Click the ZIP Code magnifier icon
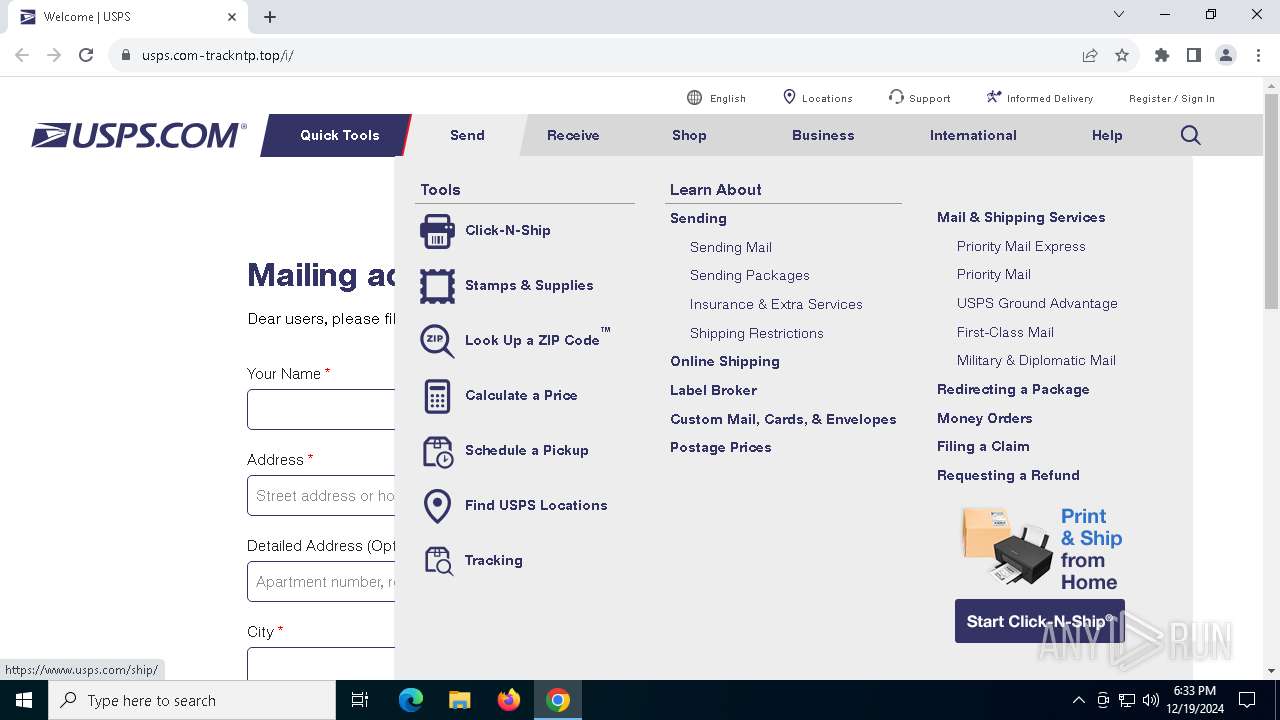The height and width of the screenshot is (720, 1280). coord(437,341)
